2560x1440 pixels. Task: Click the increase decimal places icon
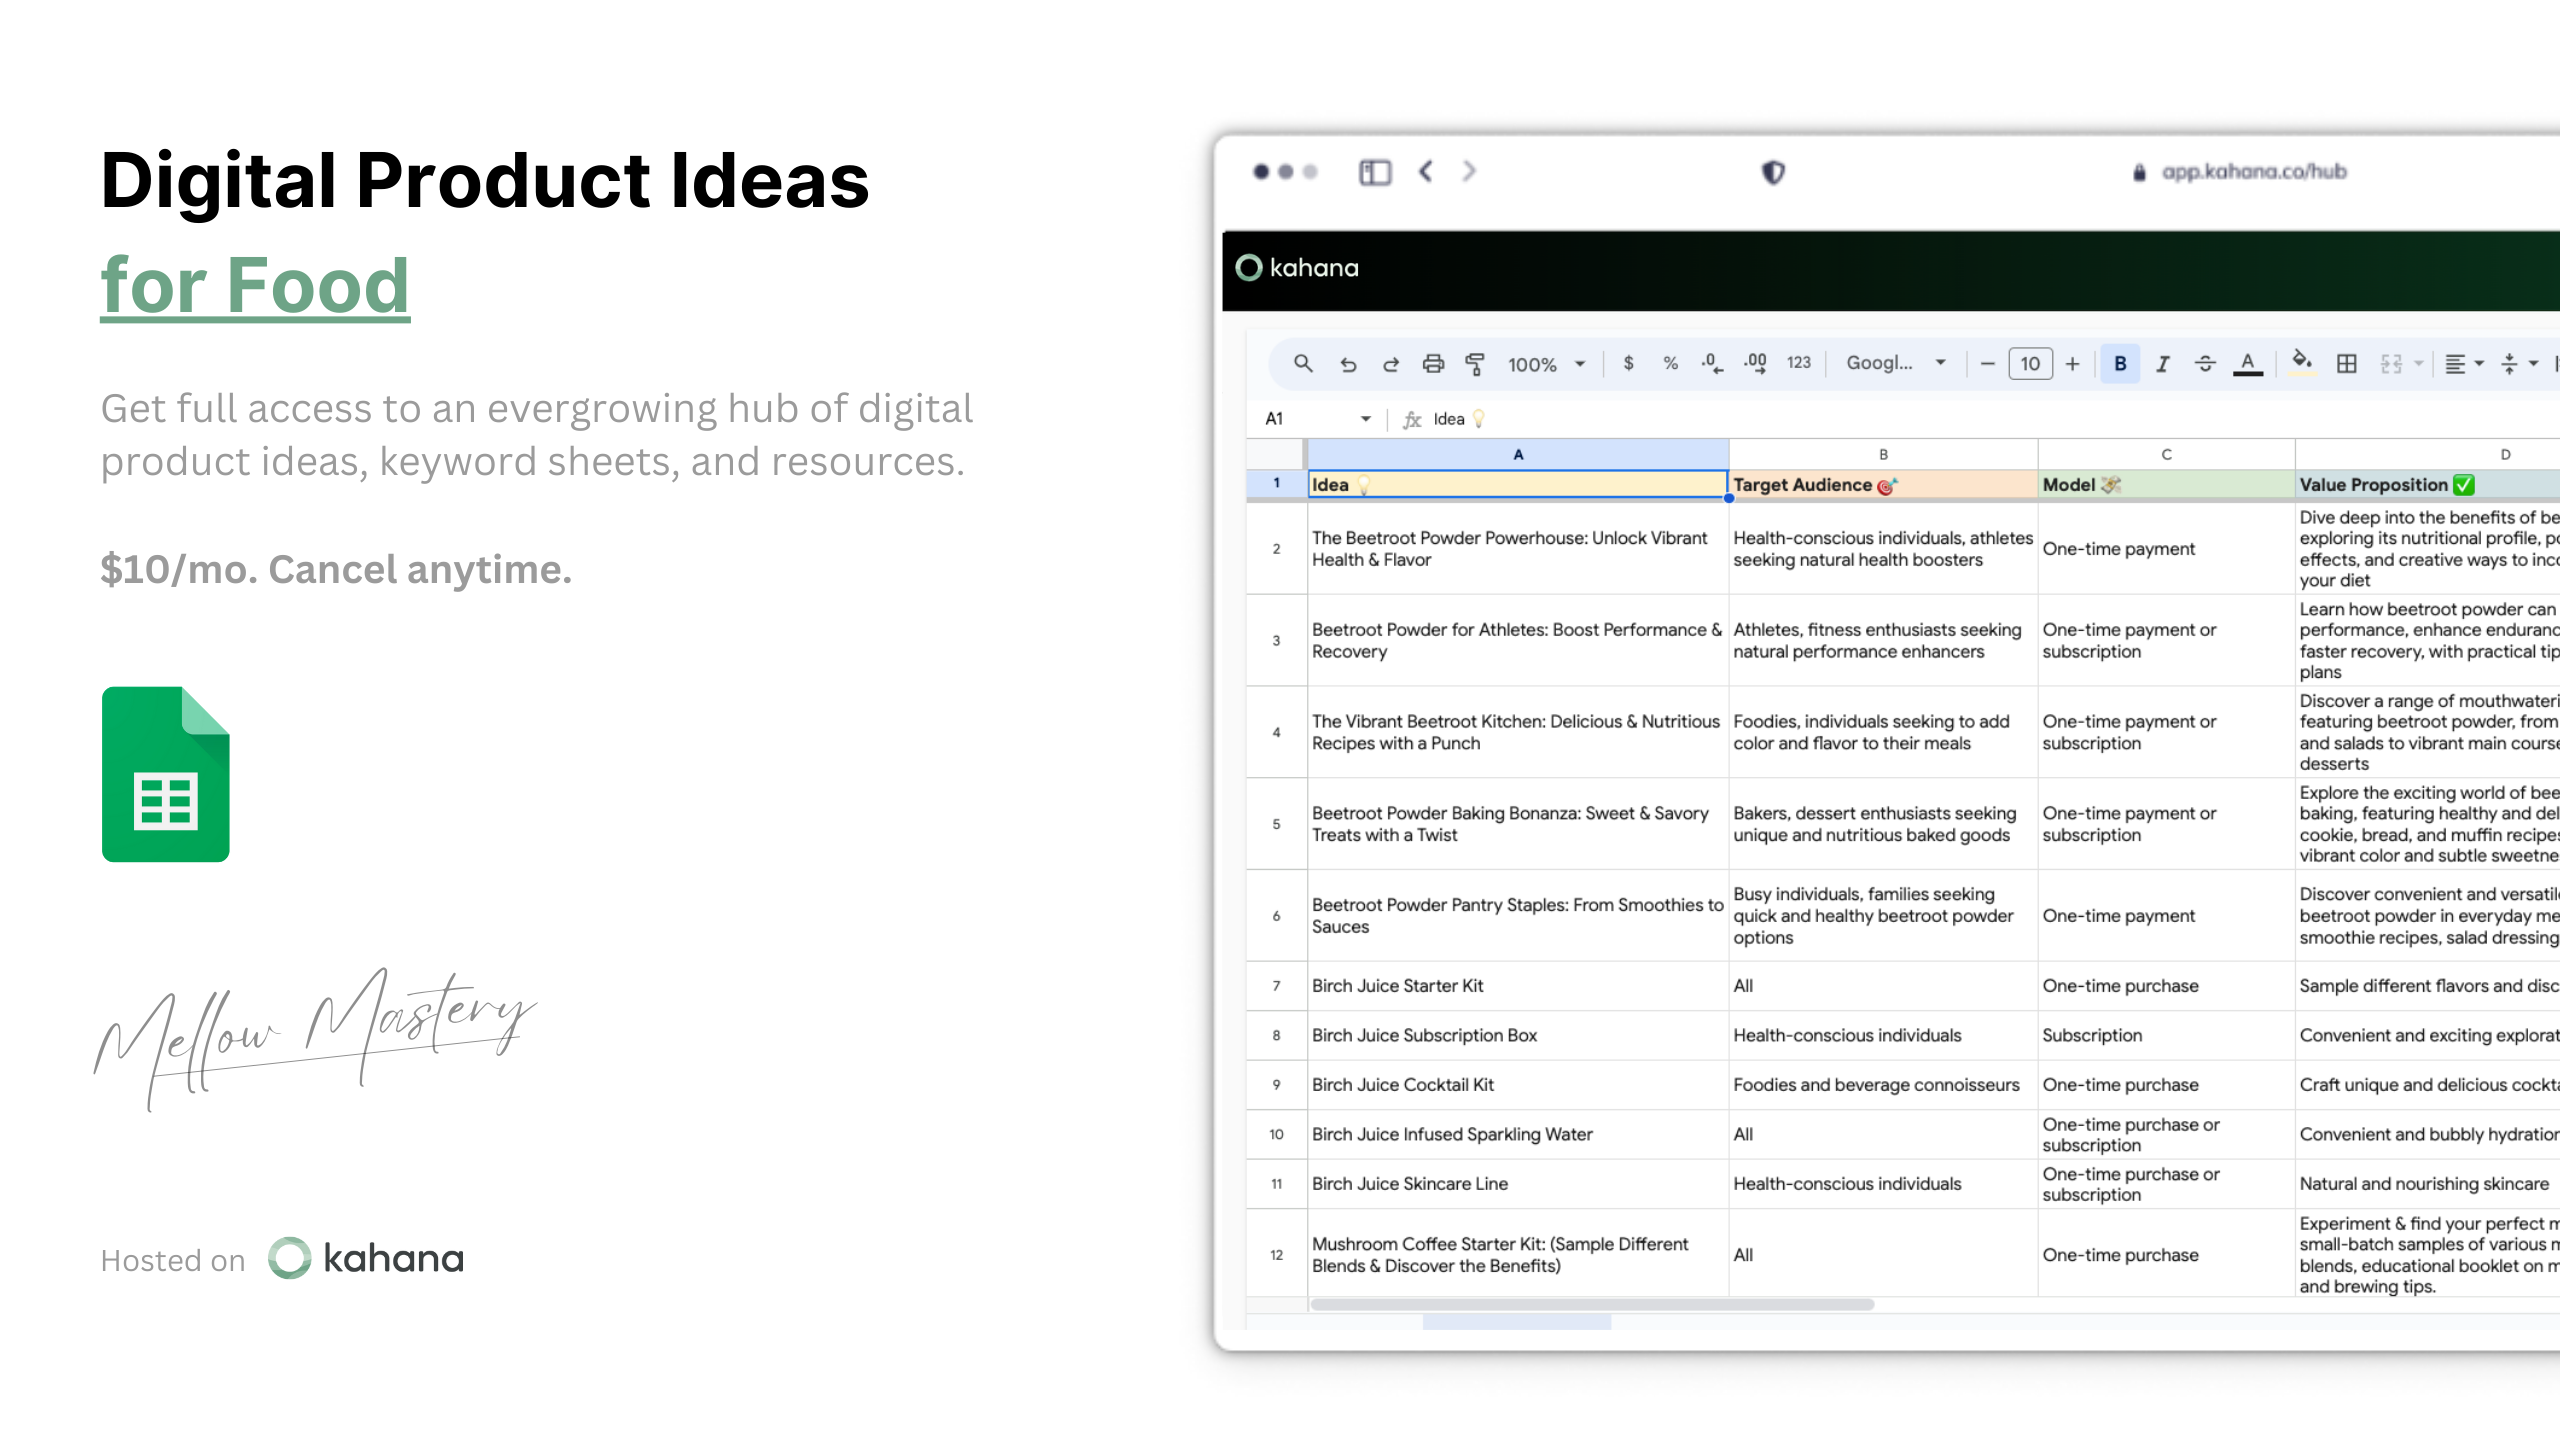[x=1755, y=363]
